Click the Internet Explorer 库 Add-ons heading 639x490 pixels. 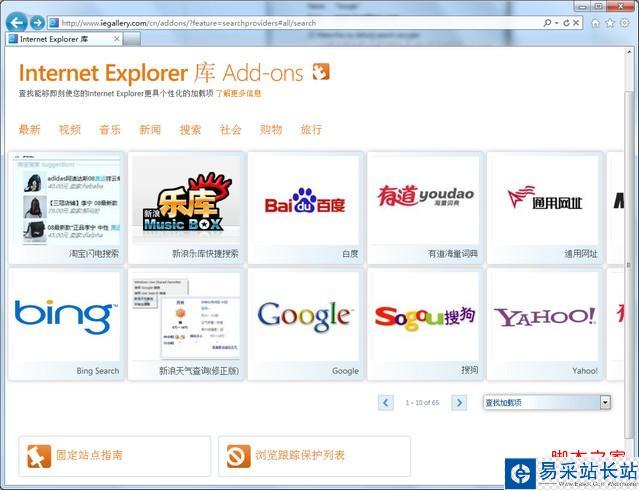(161, 73)
